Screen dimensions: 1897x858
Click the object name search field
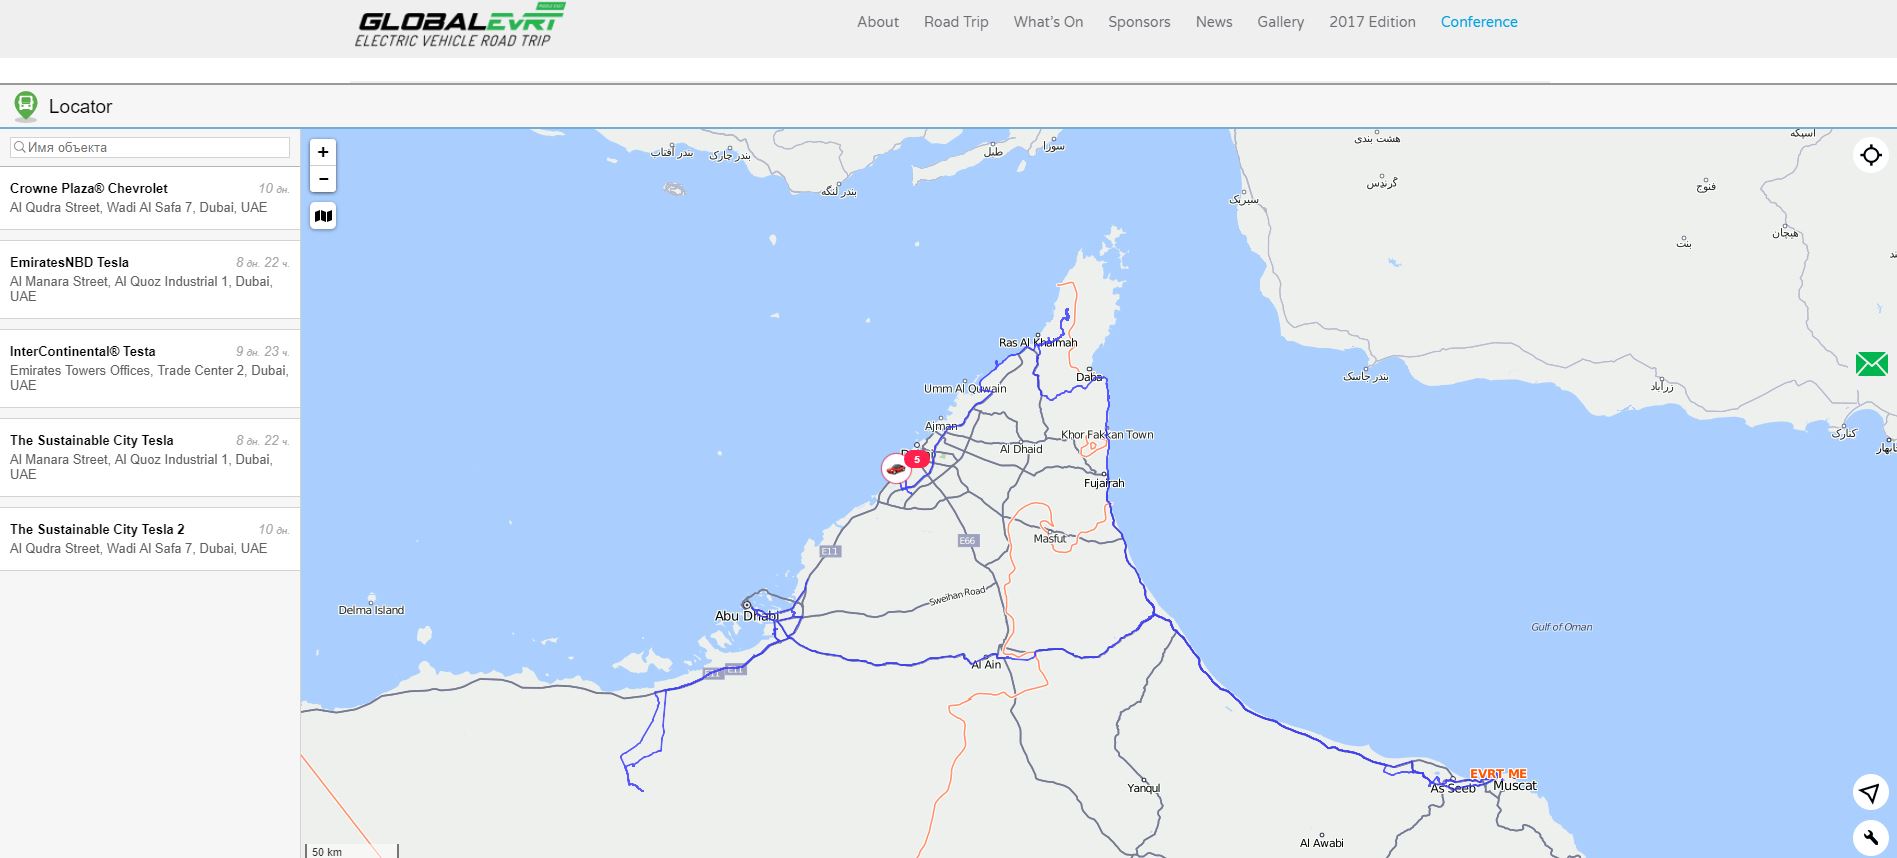point(150,147)
